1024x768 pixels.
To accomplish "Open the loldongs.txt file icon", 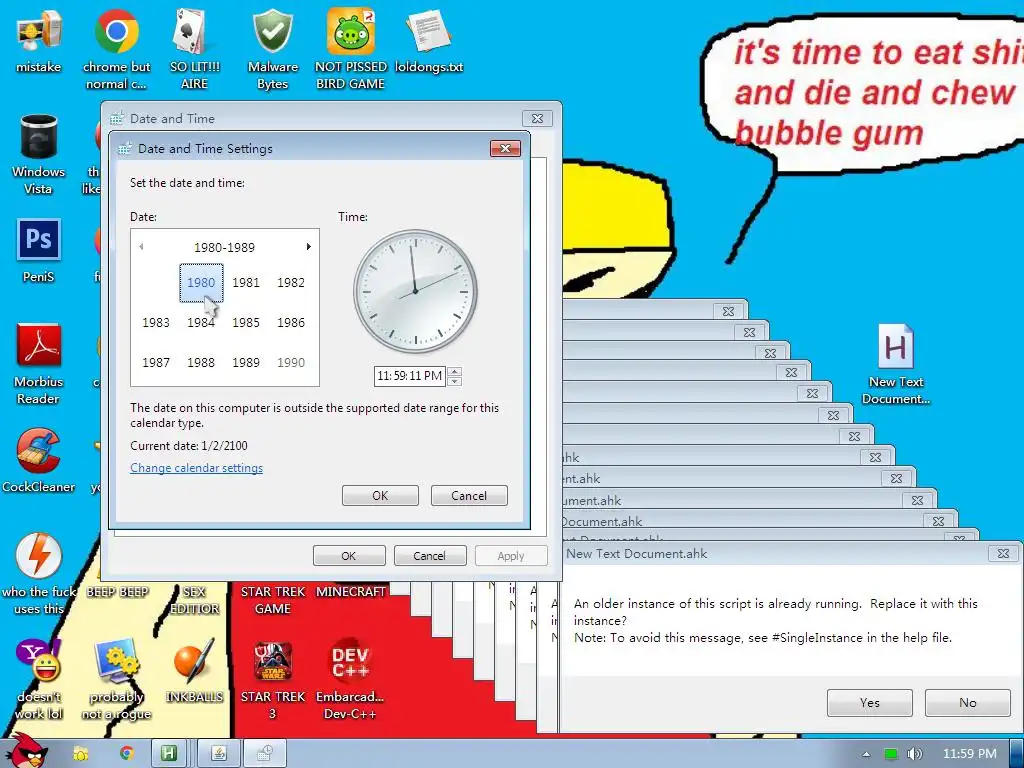I will click(x=429, y=40).
